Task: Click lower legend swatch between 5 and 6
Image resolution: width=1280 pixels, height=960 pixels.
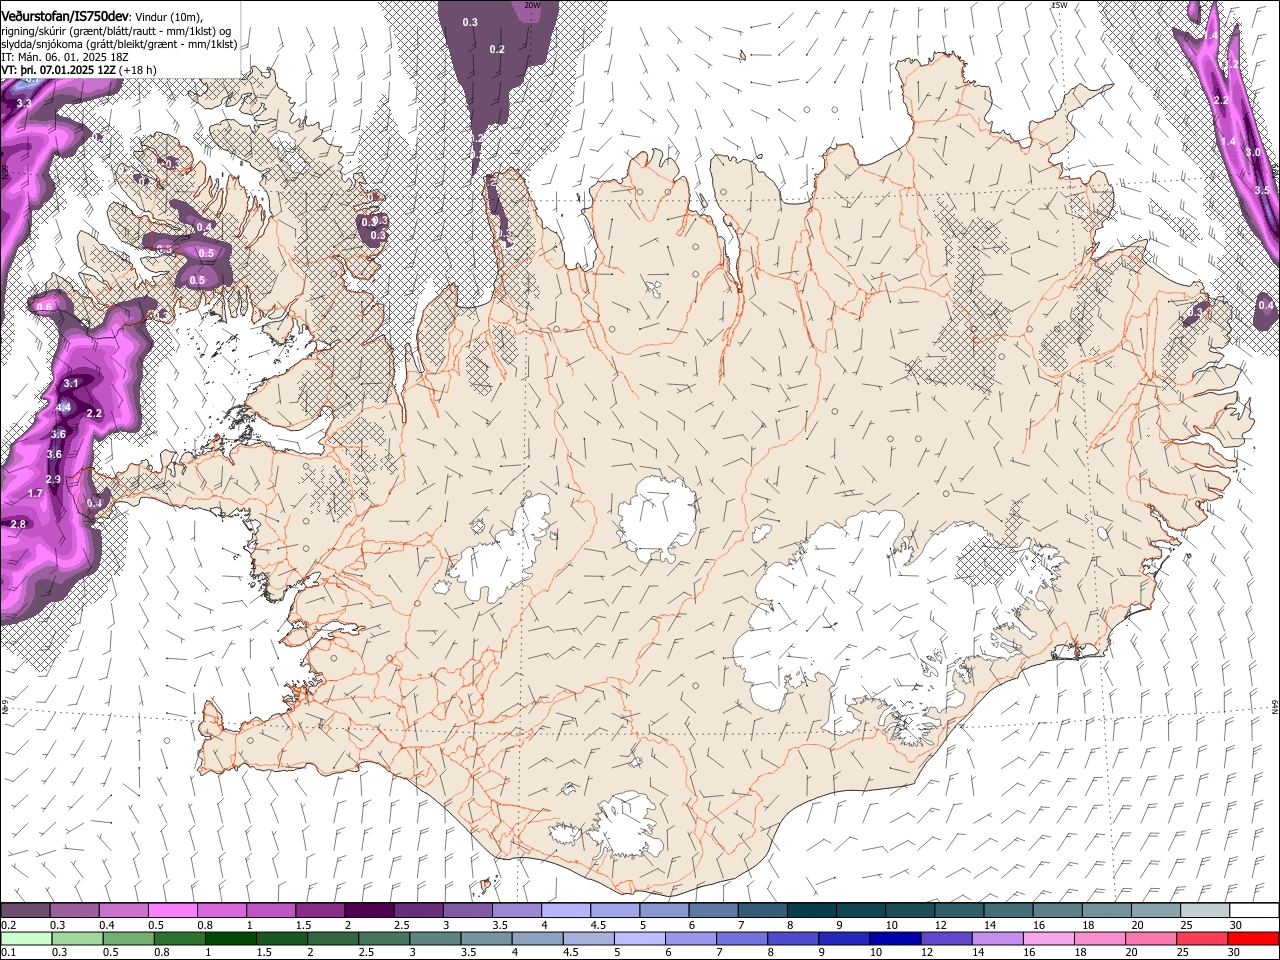Action: tap(639, 938)
